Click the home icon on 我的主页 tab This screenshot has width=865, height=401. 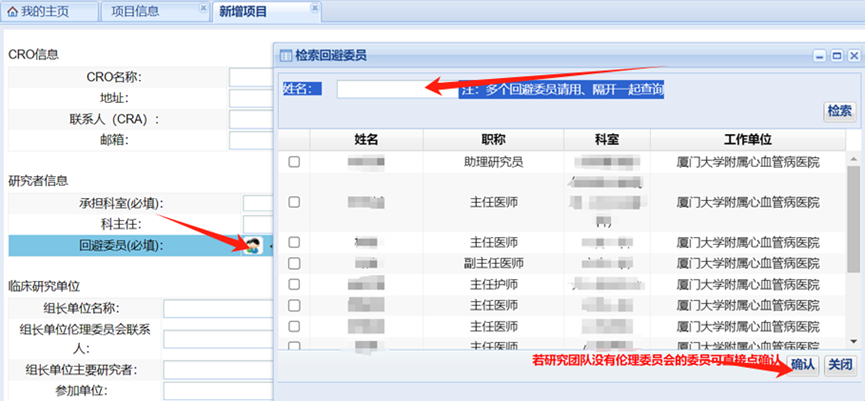click(13, 11)
